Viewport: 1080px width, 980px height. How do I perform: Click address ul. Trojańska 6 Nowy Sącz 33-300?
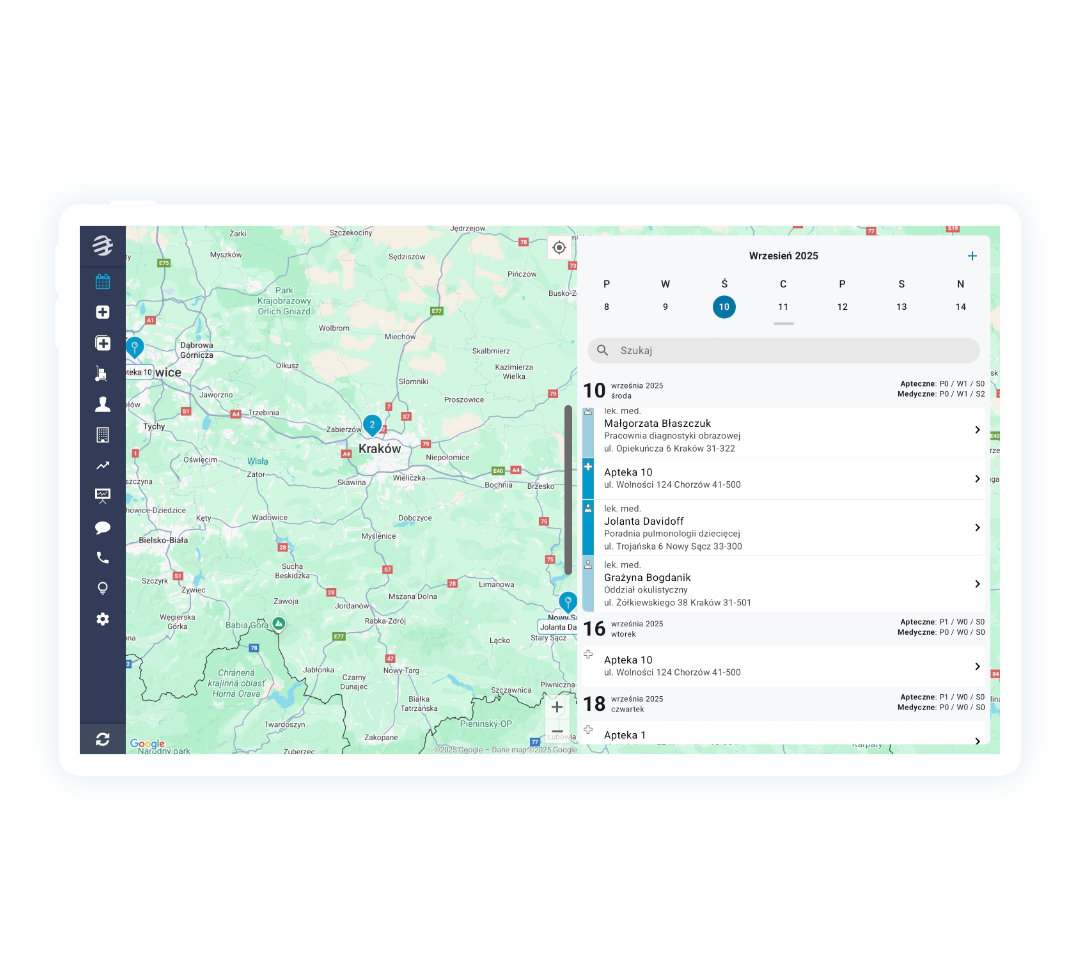coord(673,546)
